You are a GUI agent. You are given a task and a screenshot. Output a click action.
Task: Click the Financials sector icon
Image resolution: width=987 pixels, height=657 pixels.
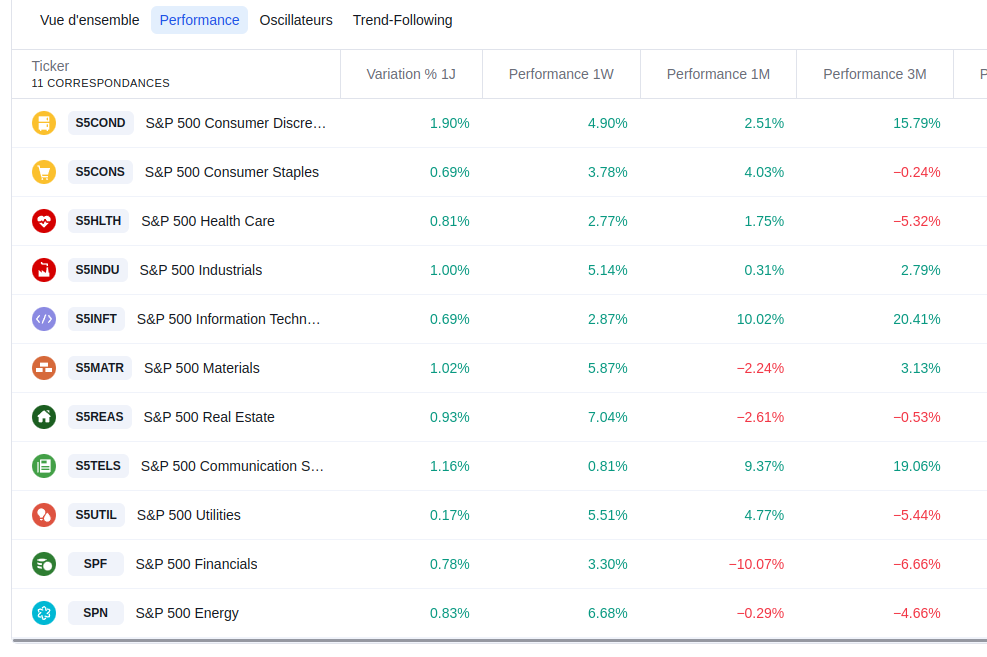44,564
